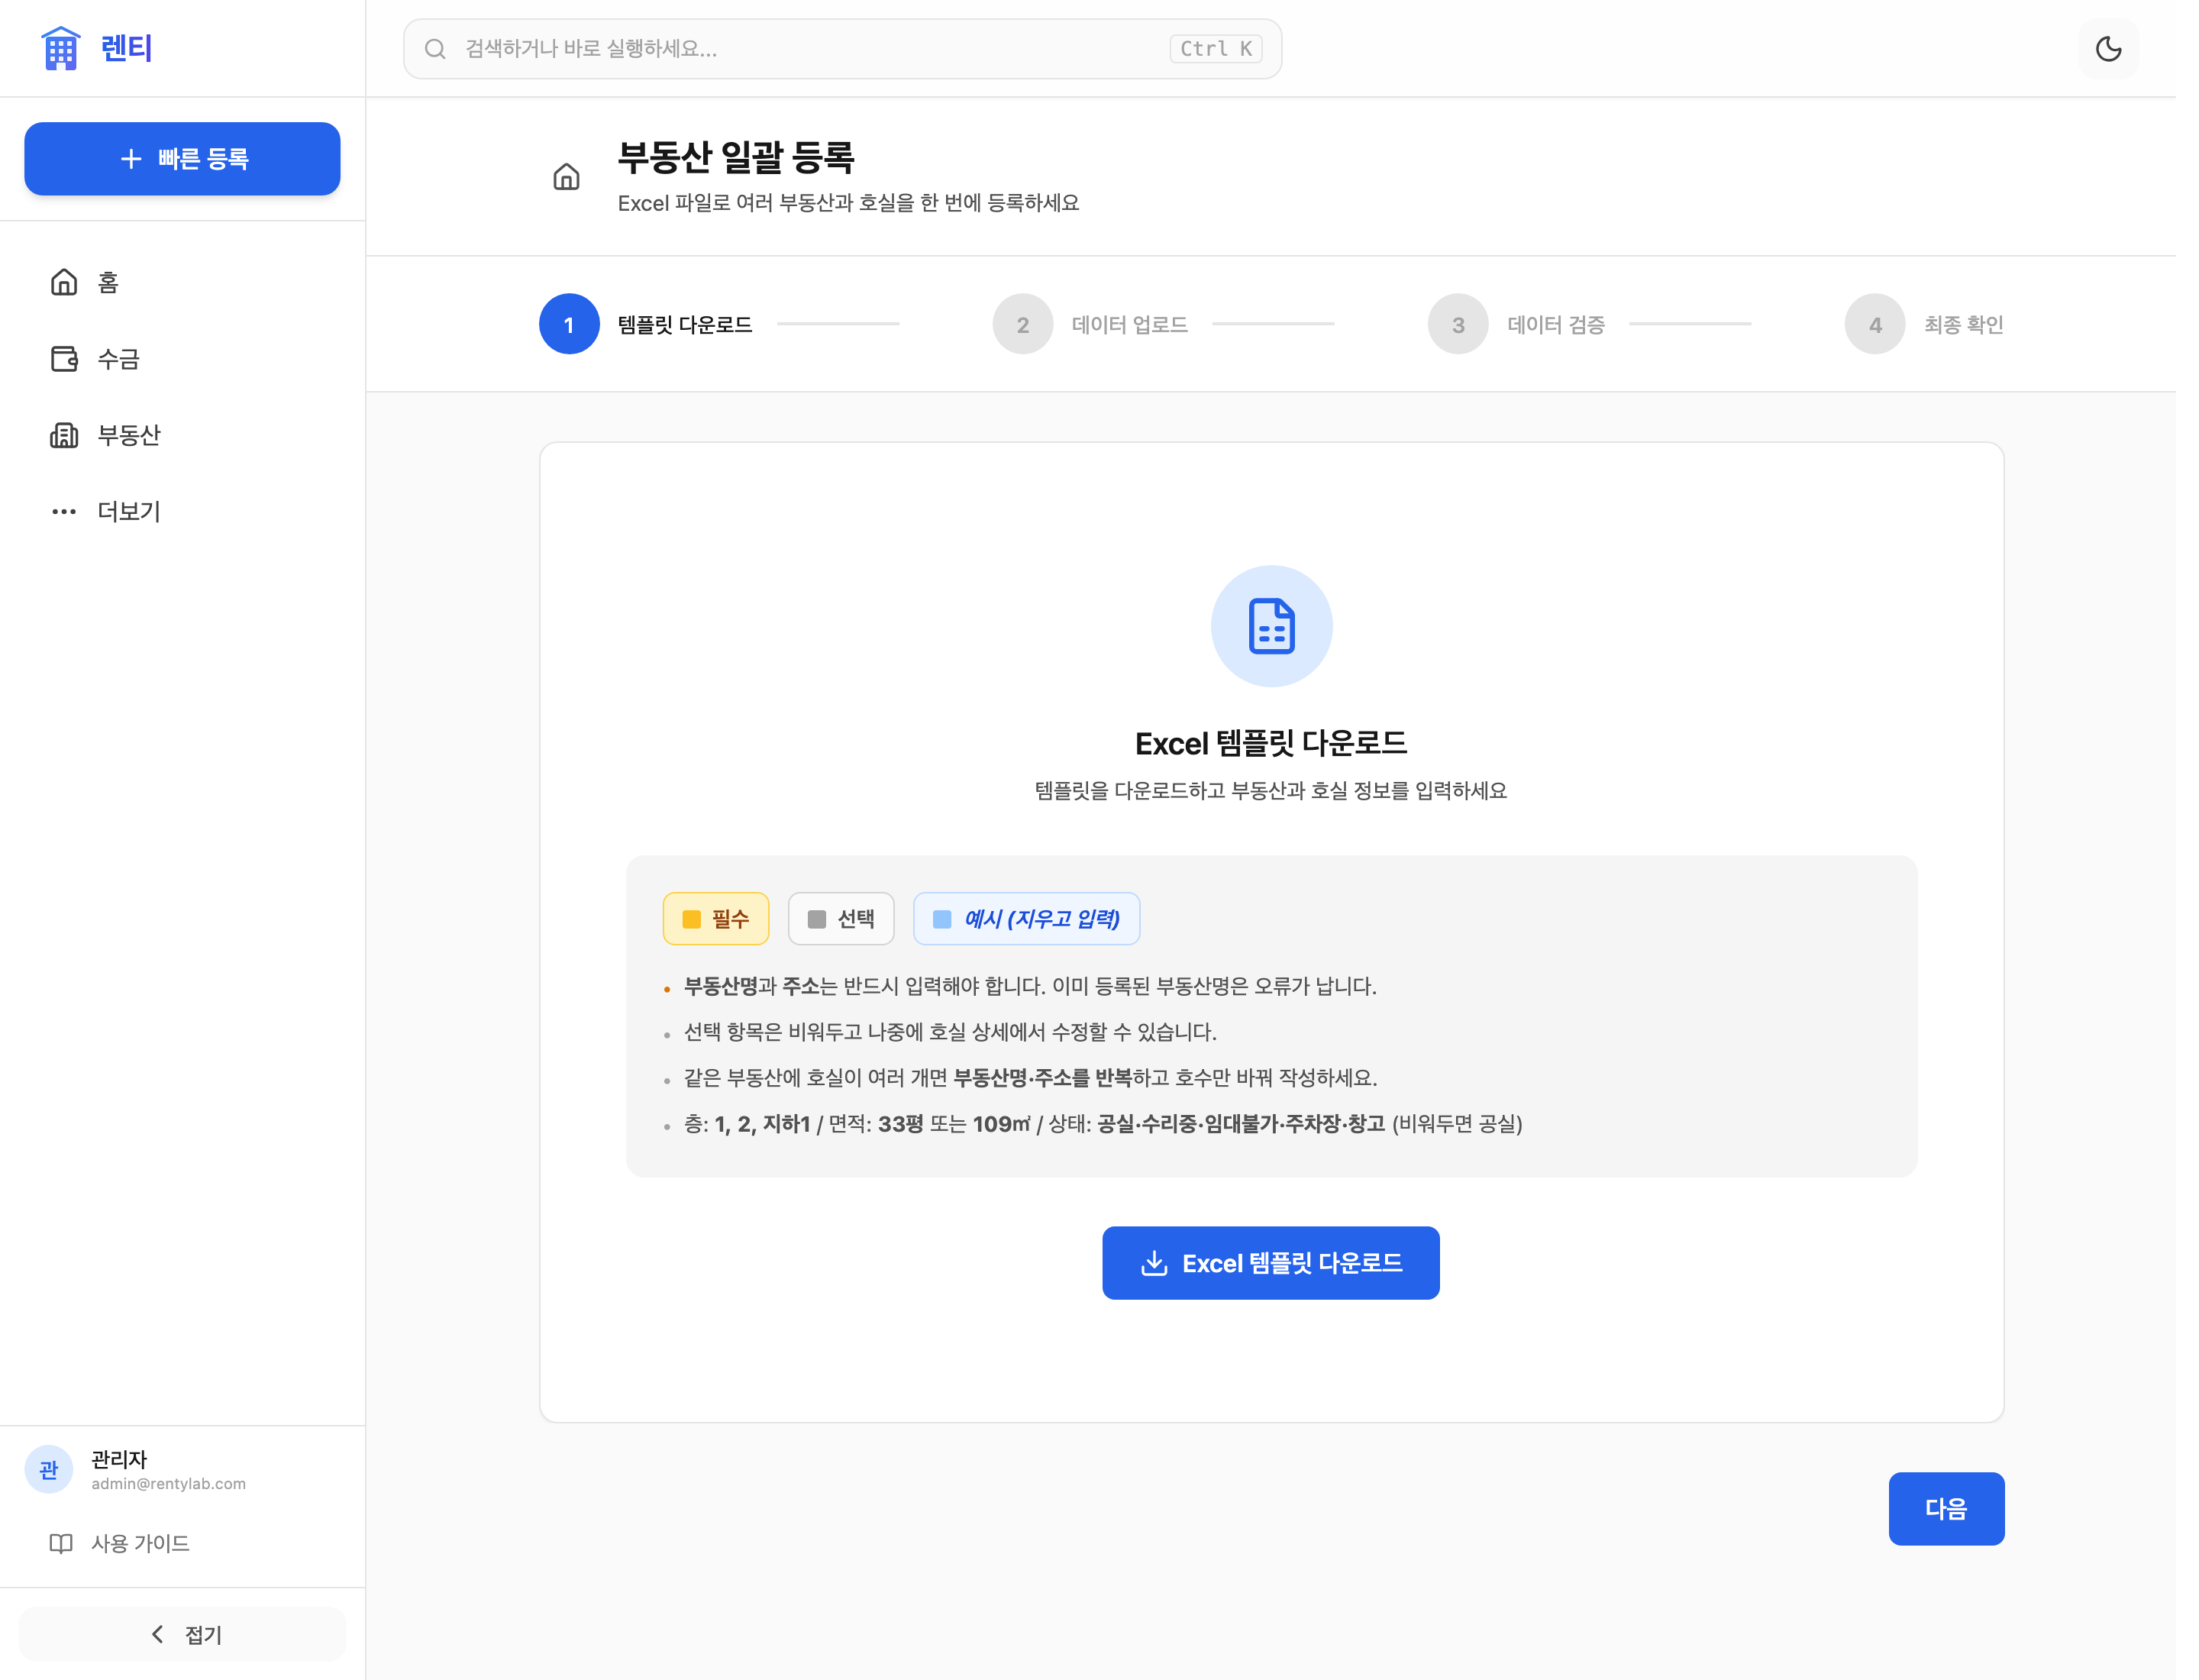Select step 4 최종 확인
Viewport: 2199px width, 1680px height.
(1924, 324)
